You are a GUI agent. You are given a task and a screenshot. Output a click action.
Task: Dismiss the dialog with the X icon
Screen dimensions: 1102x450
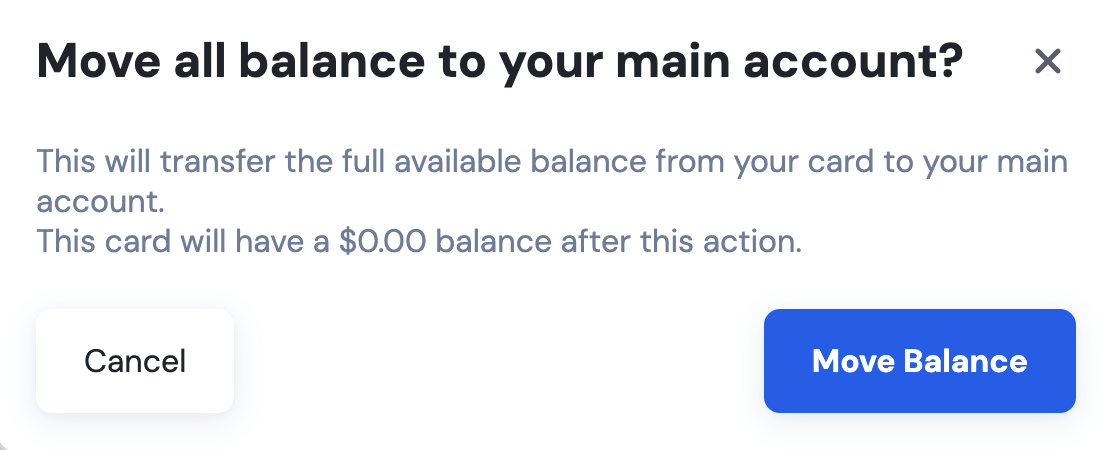[1047, 63]
